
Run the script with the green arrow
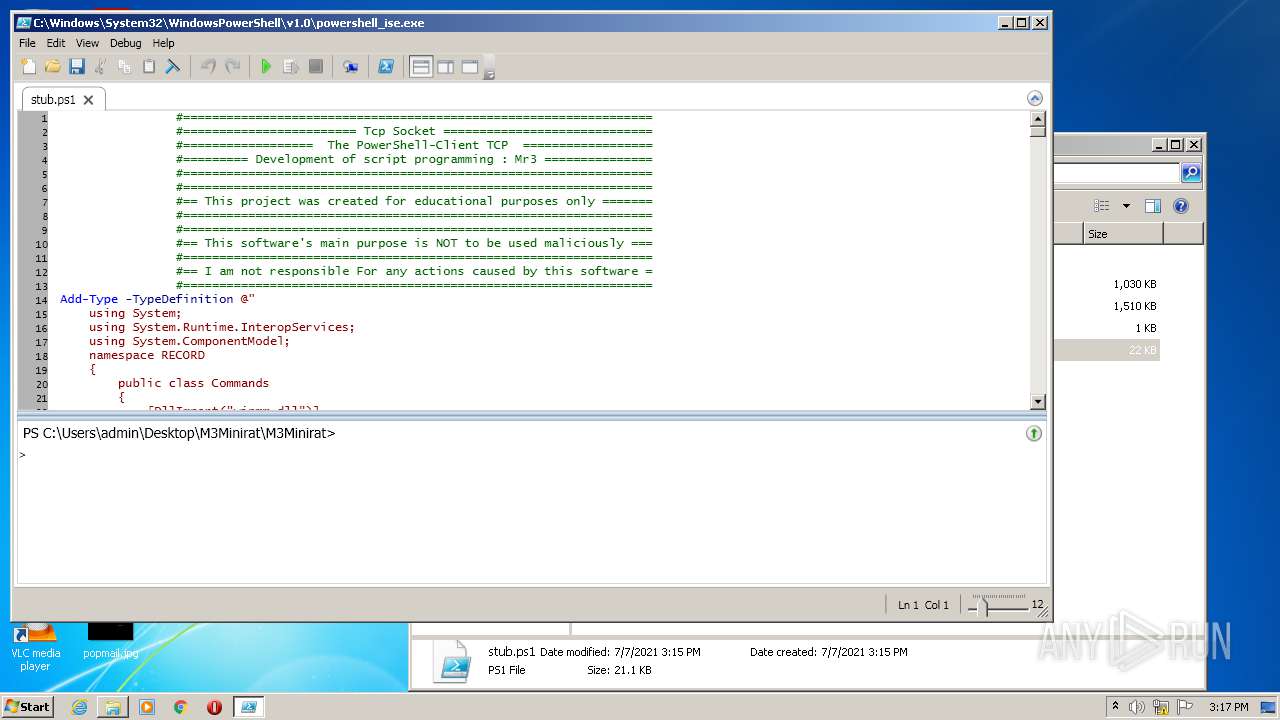[266, 67]
